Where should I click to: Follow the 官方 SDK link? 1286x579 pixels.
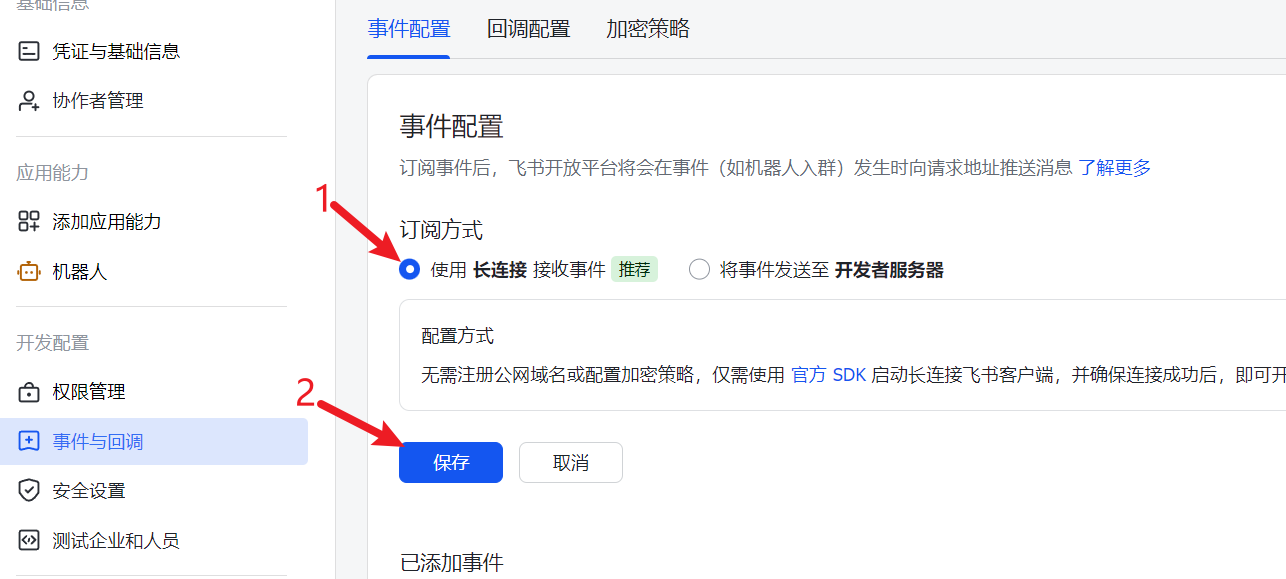coord(828,375)
